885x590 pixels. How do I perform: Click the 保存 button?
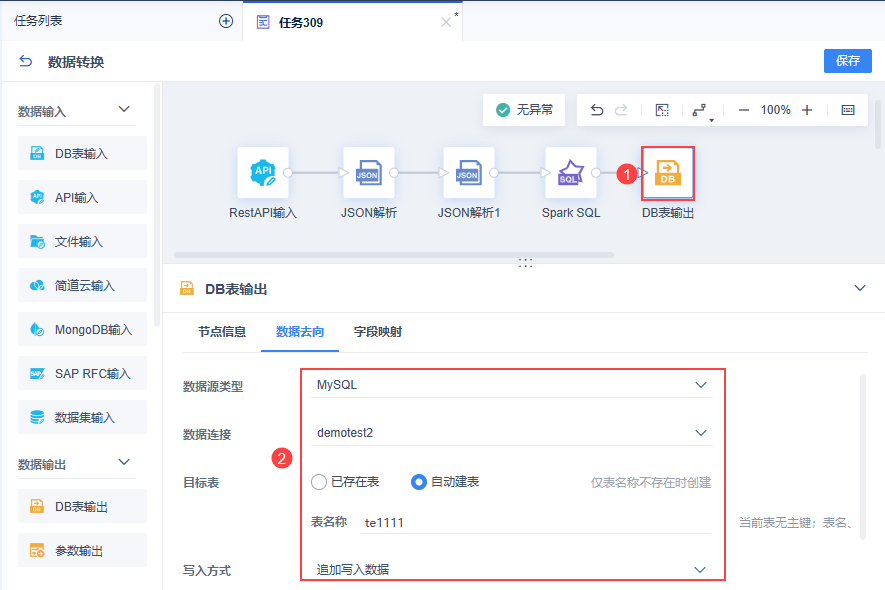click(848, 61)
